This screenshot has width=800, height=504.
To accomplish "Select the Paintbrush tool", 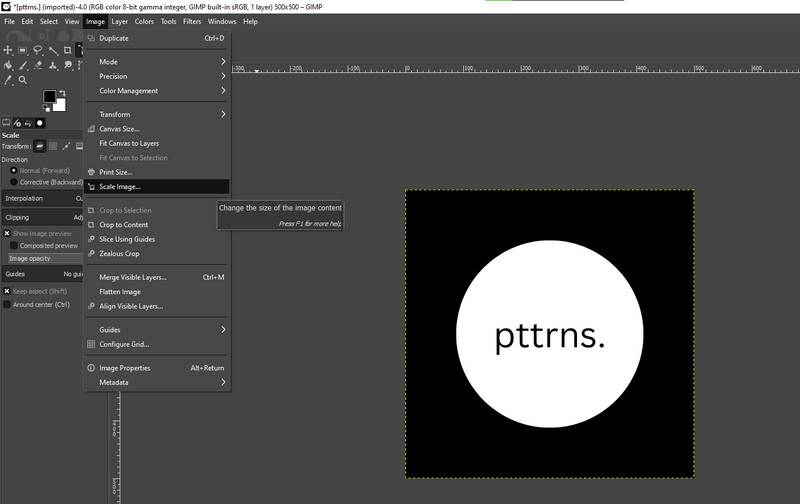I will [22, 65].
